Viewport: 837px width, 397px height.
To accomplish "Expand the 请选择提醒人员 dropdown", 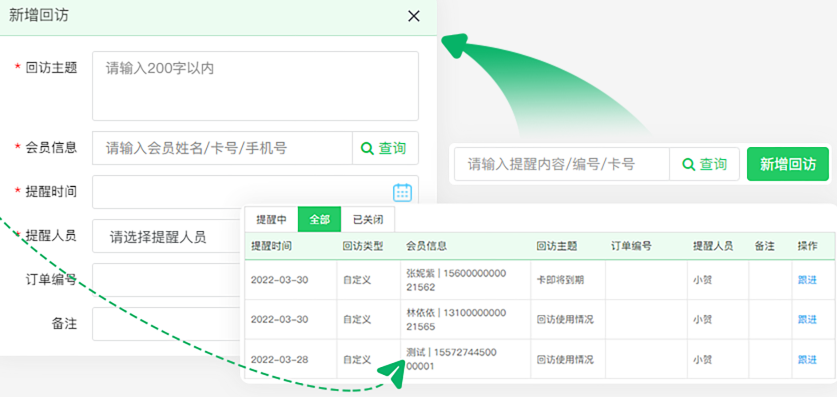I will (168, 236).
